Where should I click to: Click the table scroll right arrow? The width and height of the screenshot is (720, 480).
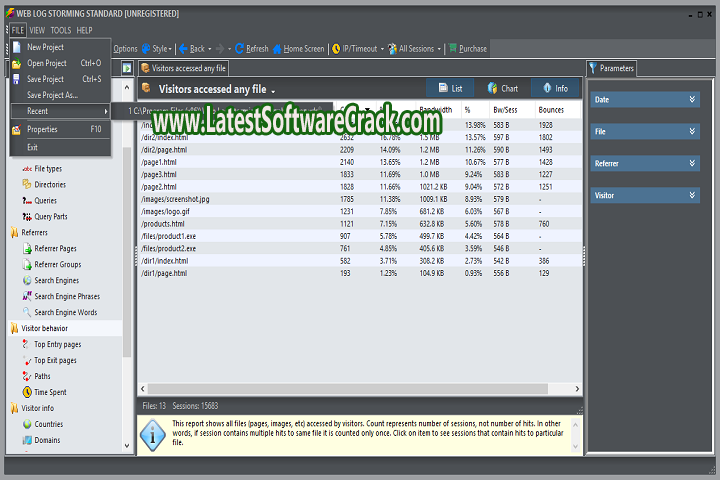(x=577, y=389)
